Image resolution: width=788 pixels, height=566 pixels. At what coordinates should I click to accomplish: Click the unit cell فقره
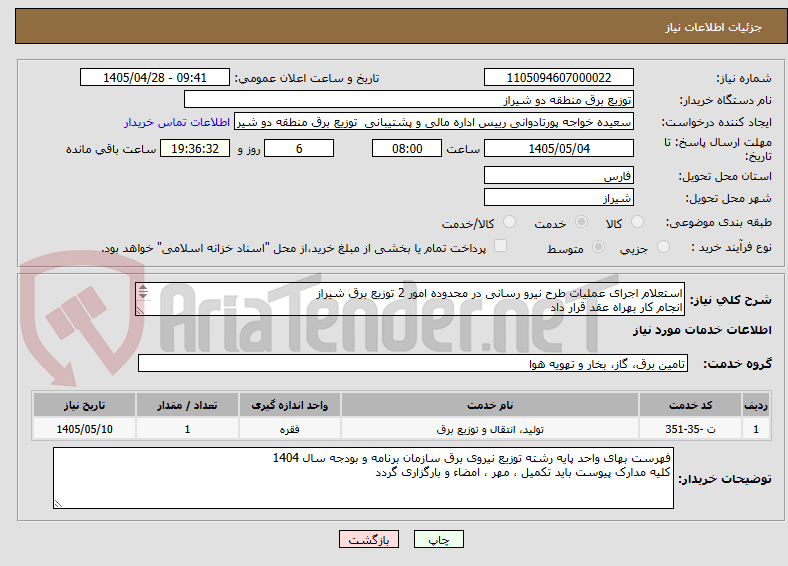pyautogui.click(x=290, y=429)
